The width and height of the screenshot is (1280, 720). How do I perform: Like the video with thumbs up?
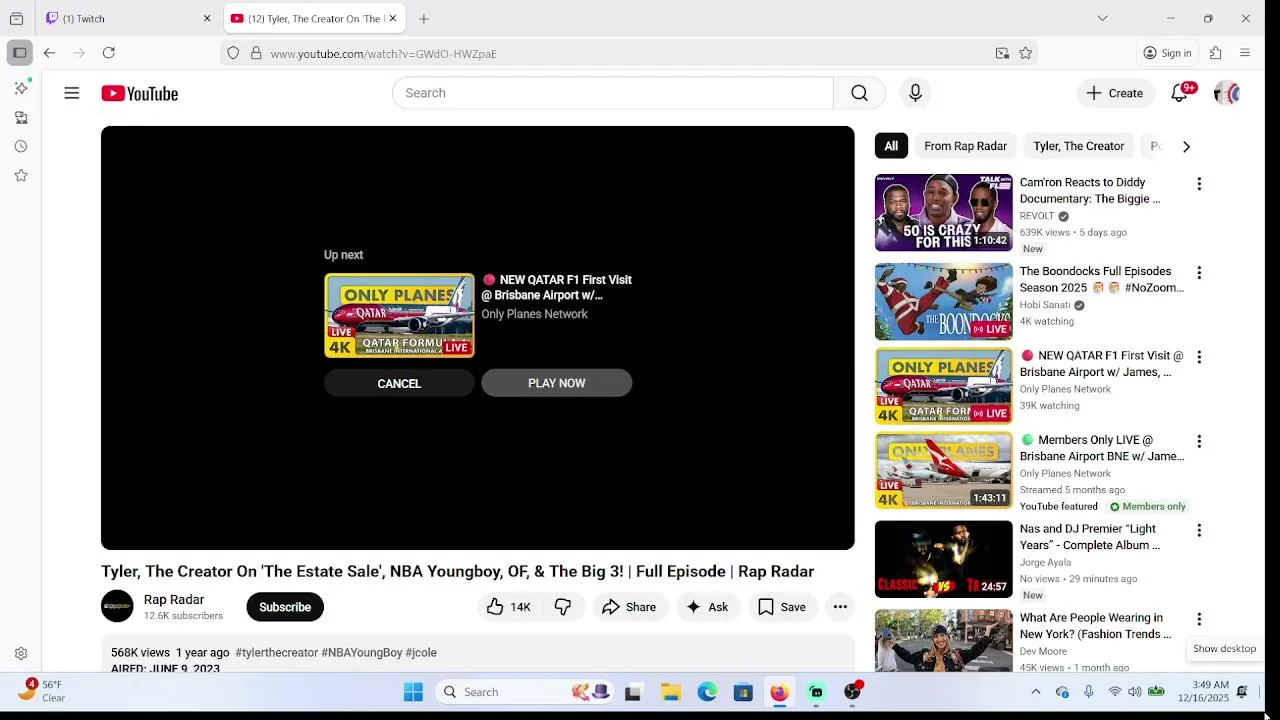509,607
